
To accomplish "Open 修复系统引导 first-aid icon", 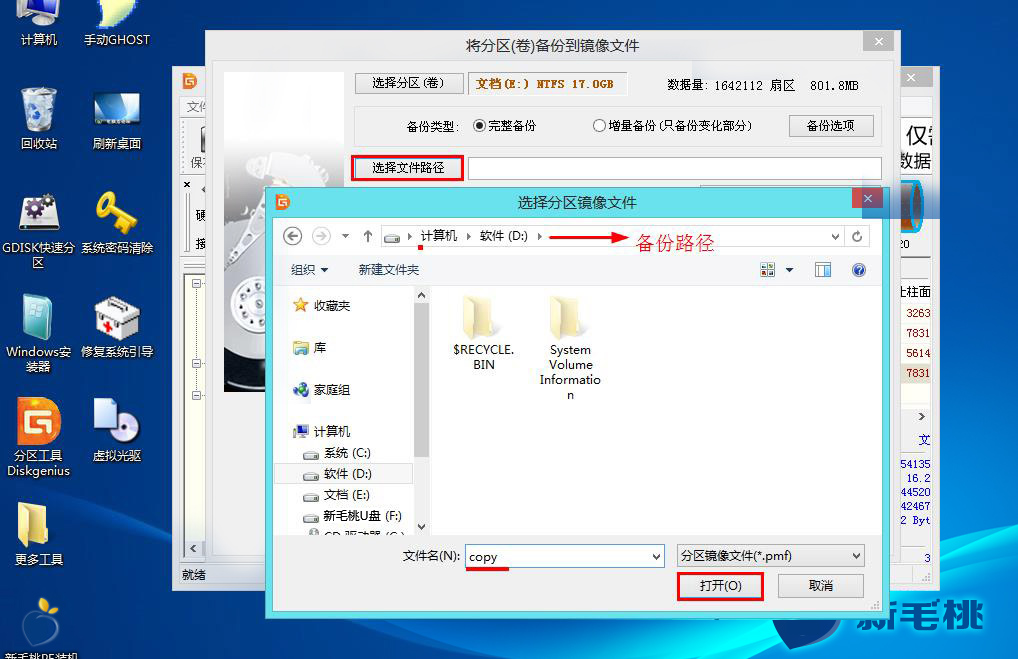I will pyautogui.click(x=117, y=327).
